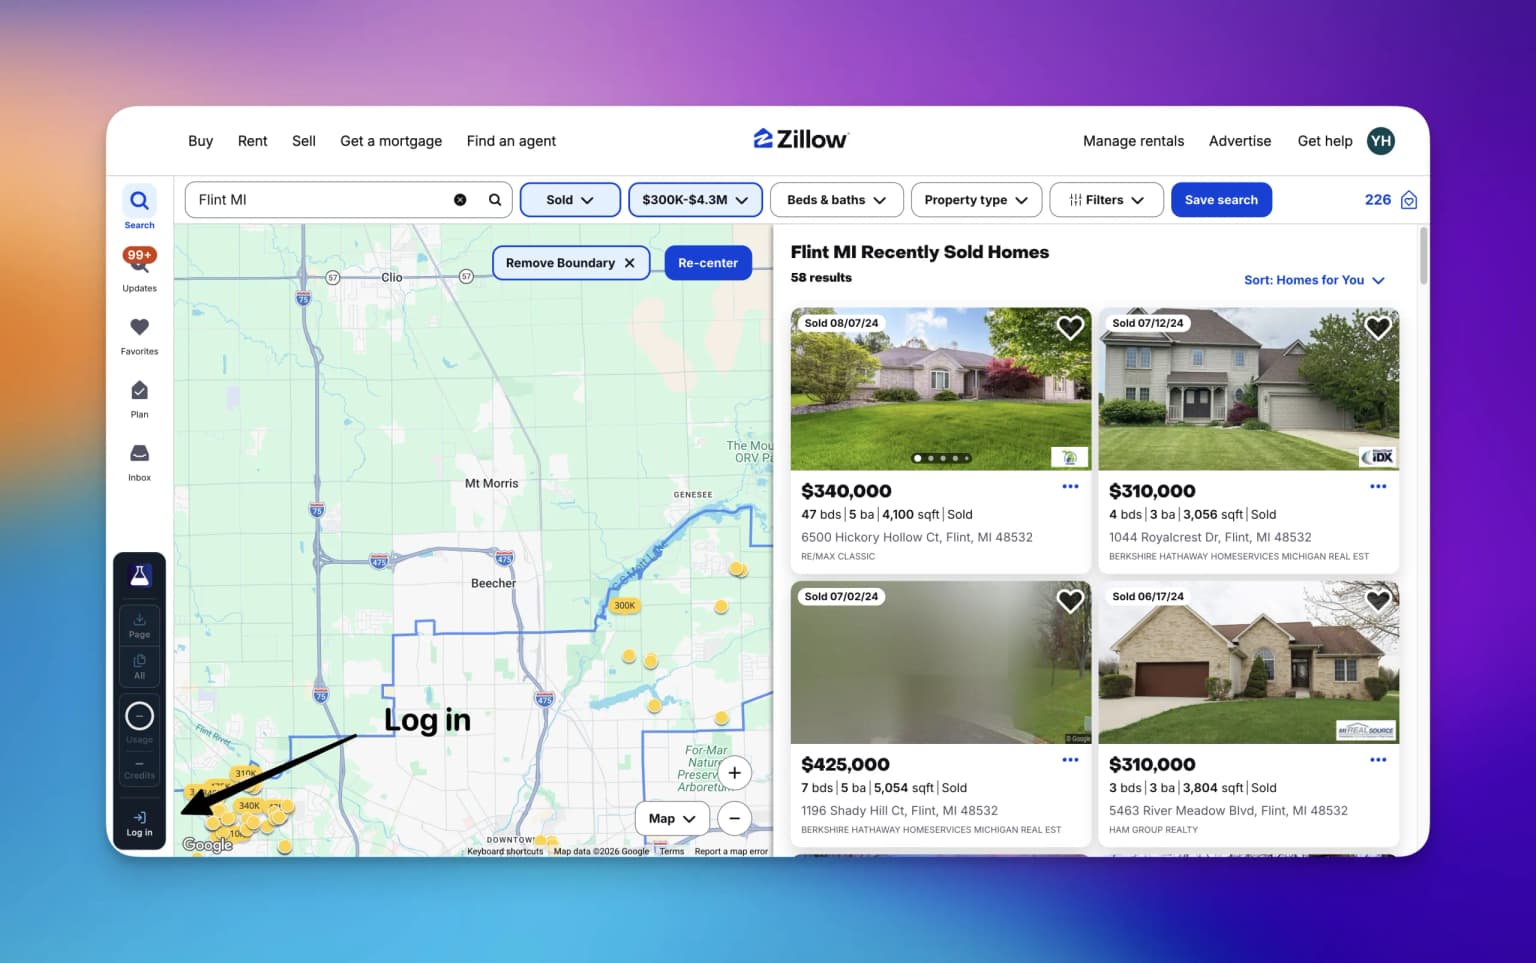Open the Find an agent menu
This screenshot has height=963, width=1536.
click(x=511, y=141)
